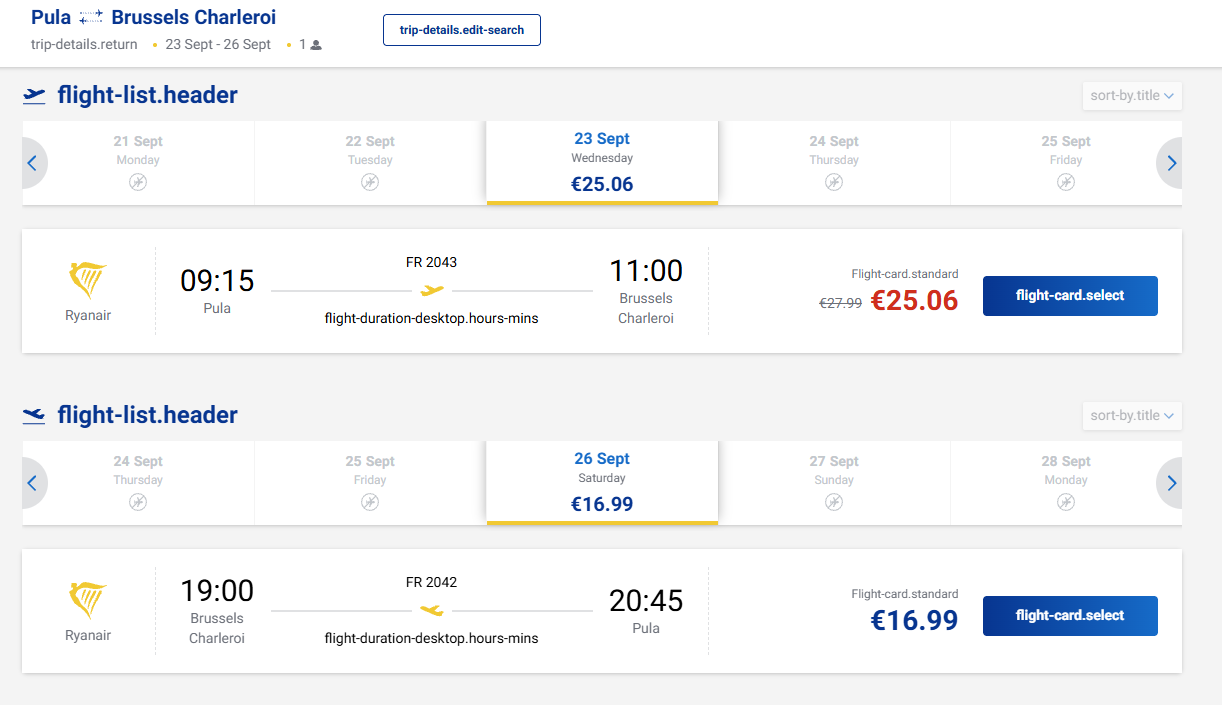Select the €25.06 Pula to Charleroi flight
The height and width of the screenshot is (705, 1222).
pos(1070,296)
